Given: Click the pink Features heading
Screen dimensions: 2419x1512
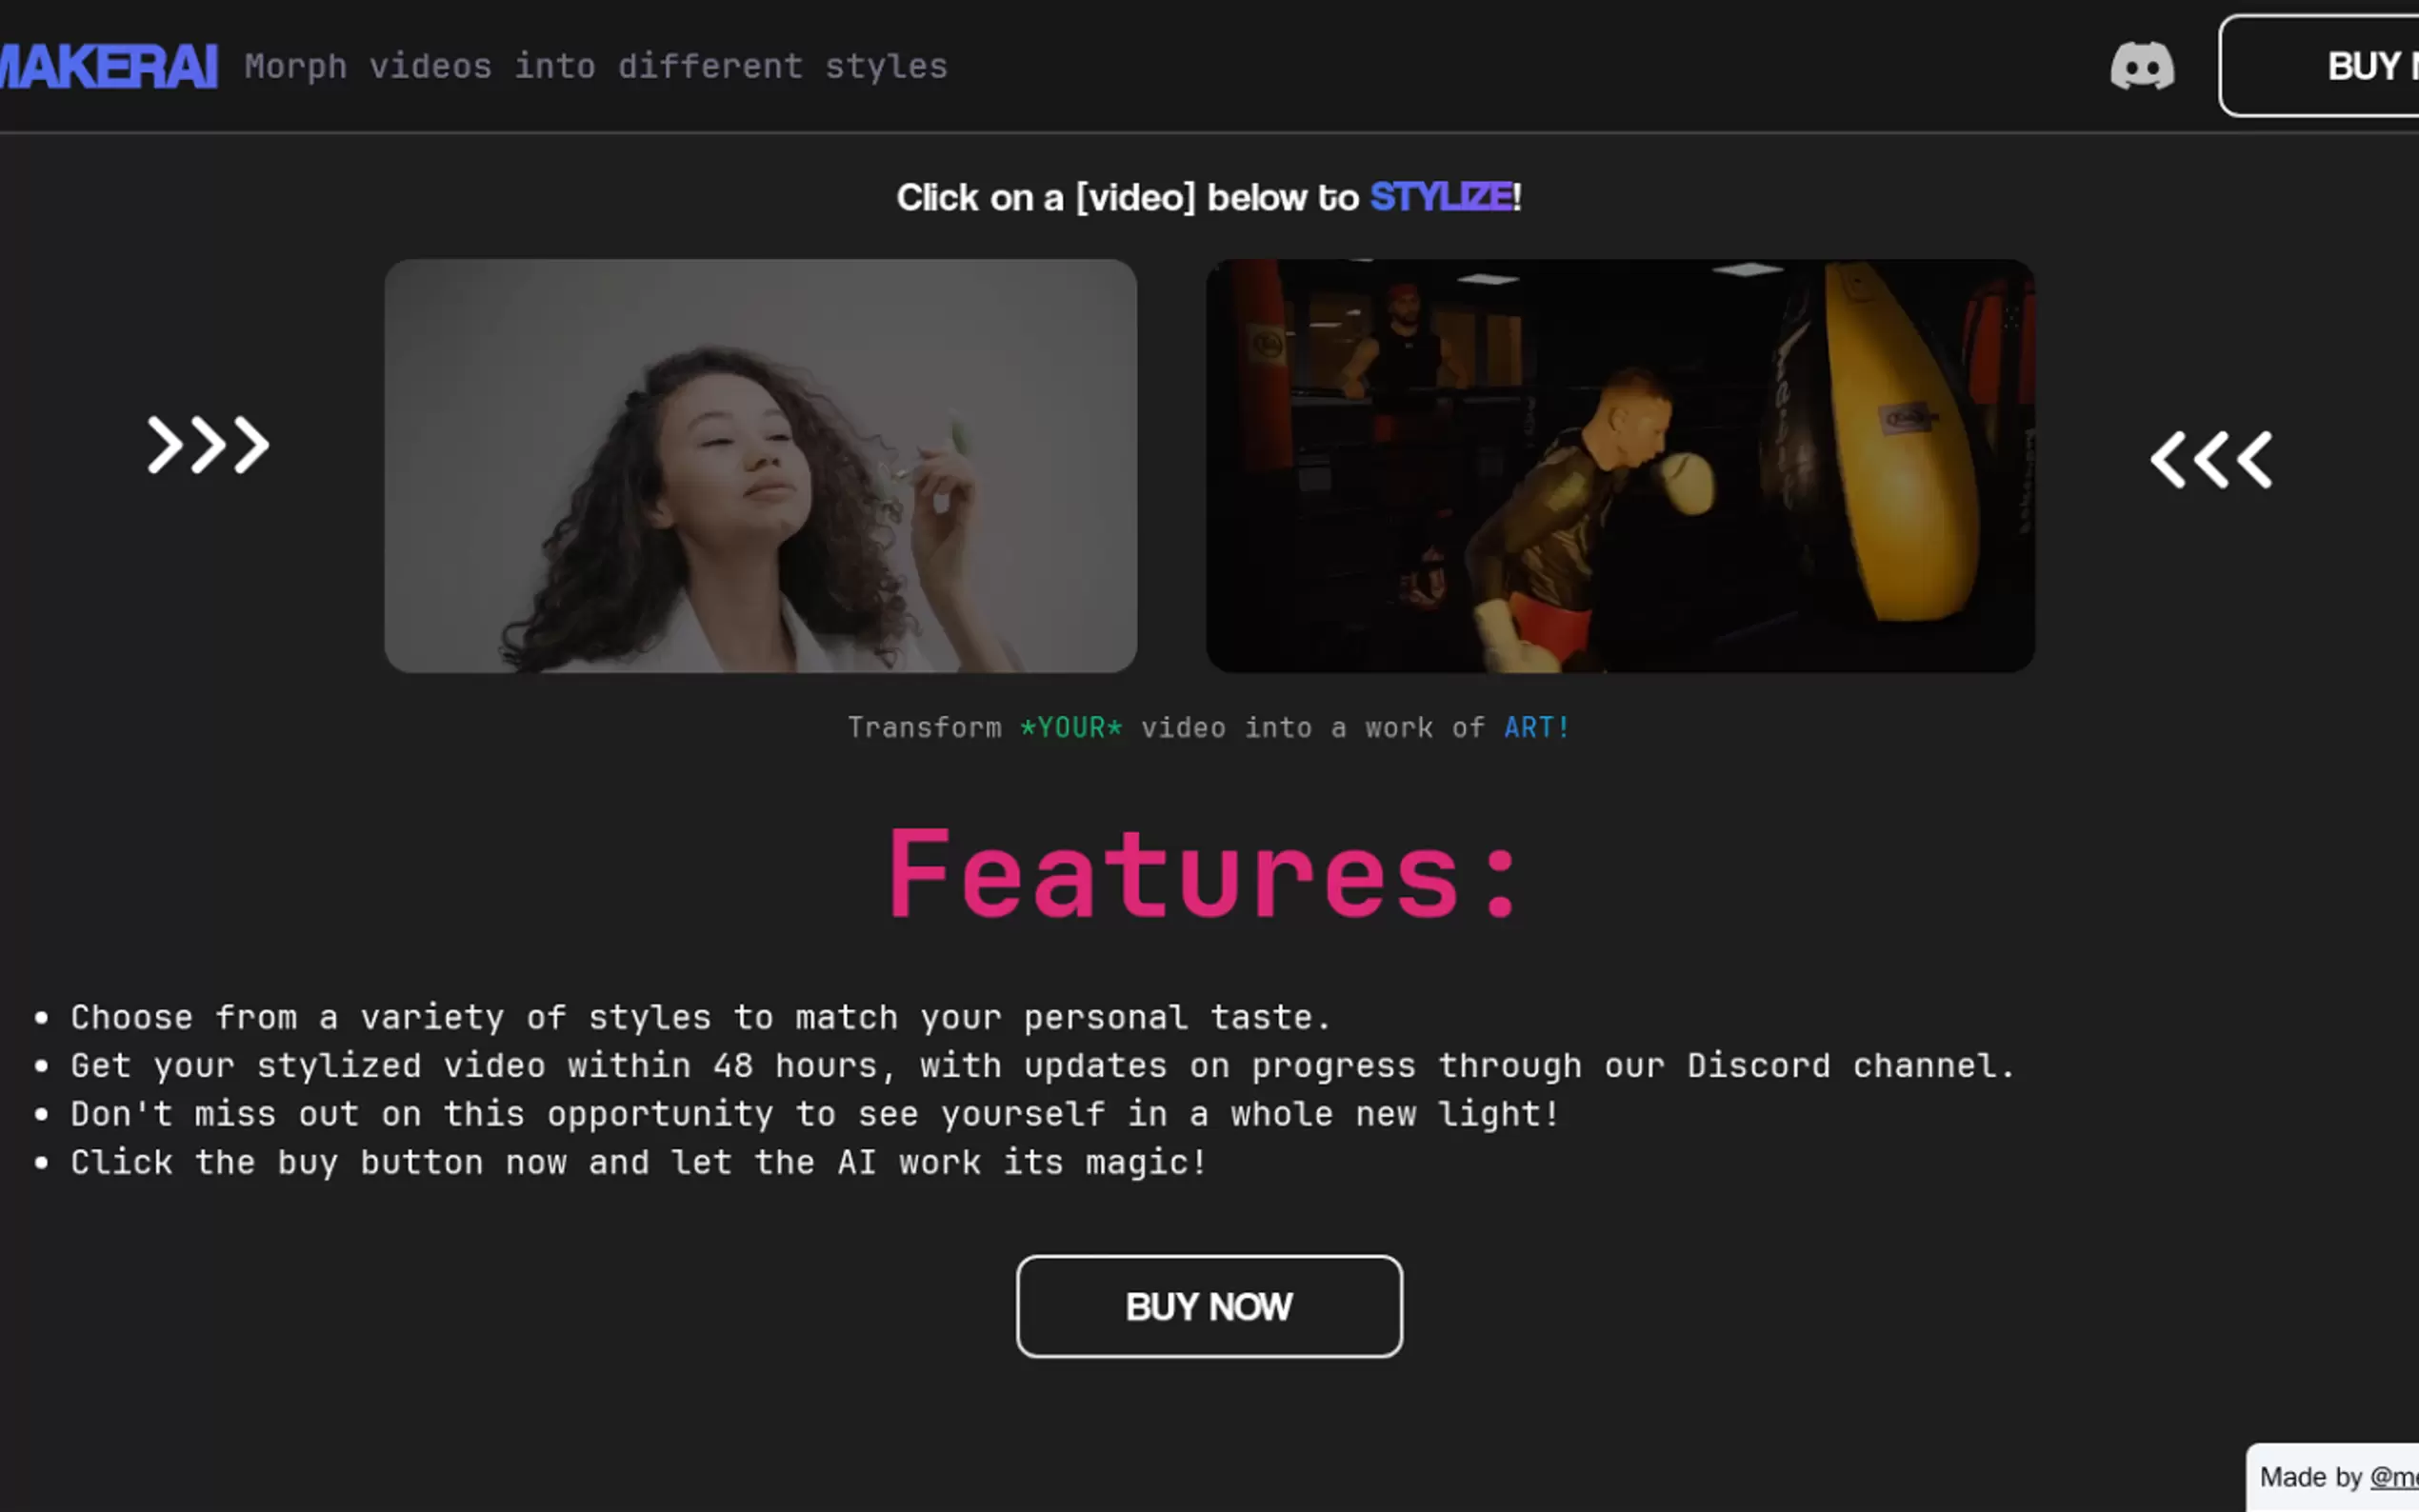Looking at the screenshot, I should 1204,875.
